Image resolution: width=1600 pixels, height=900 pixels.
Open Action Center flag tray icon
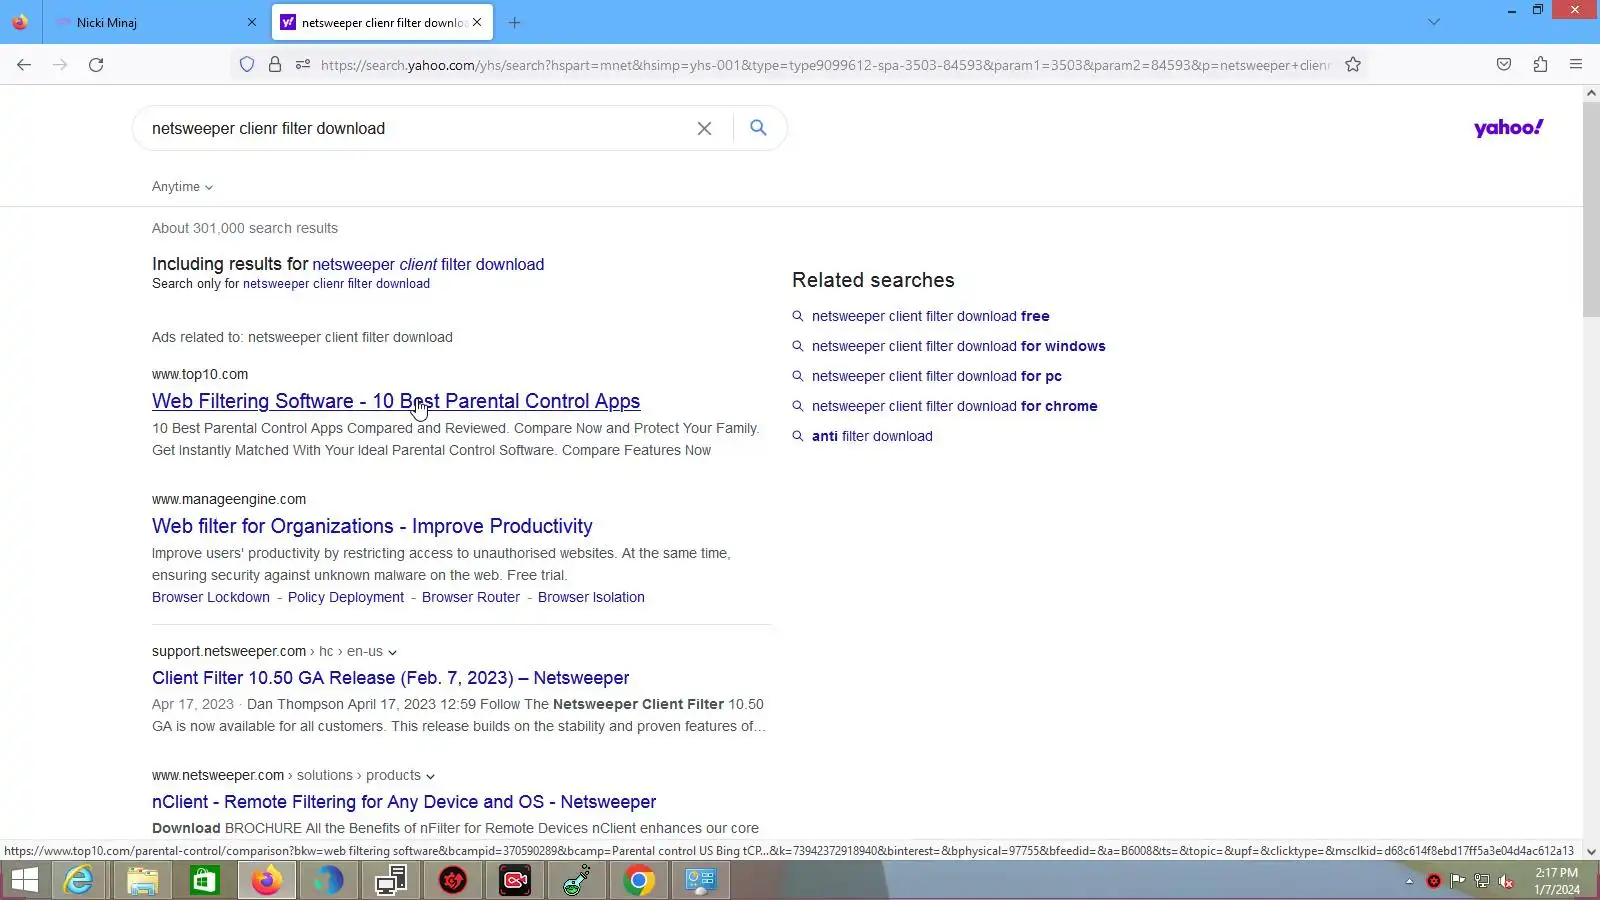pos(1458,881)
